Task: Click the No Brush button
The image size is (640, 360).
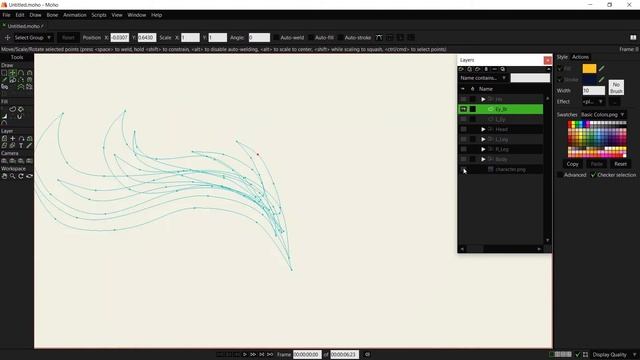Action: [x=616, y=87]
